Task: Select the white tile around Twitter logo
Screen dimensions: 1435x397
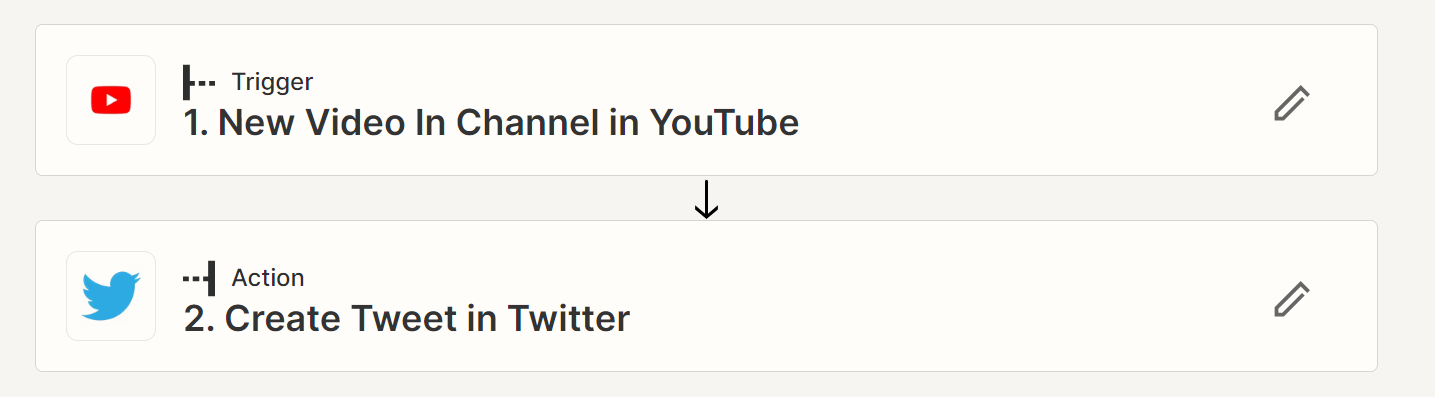Action: [x=111, y=296]
